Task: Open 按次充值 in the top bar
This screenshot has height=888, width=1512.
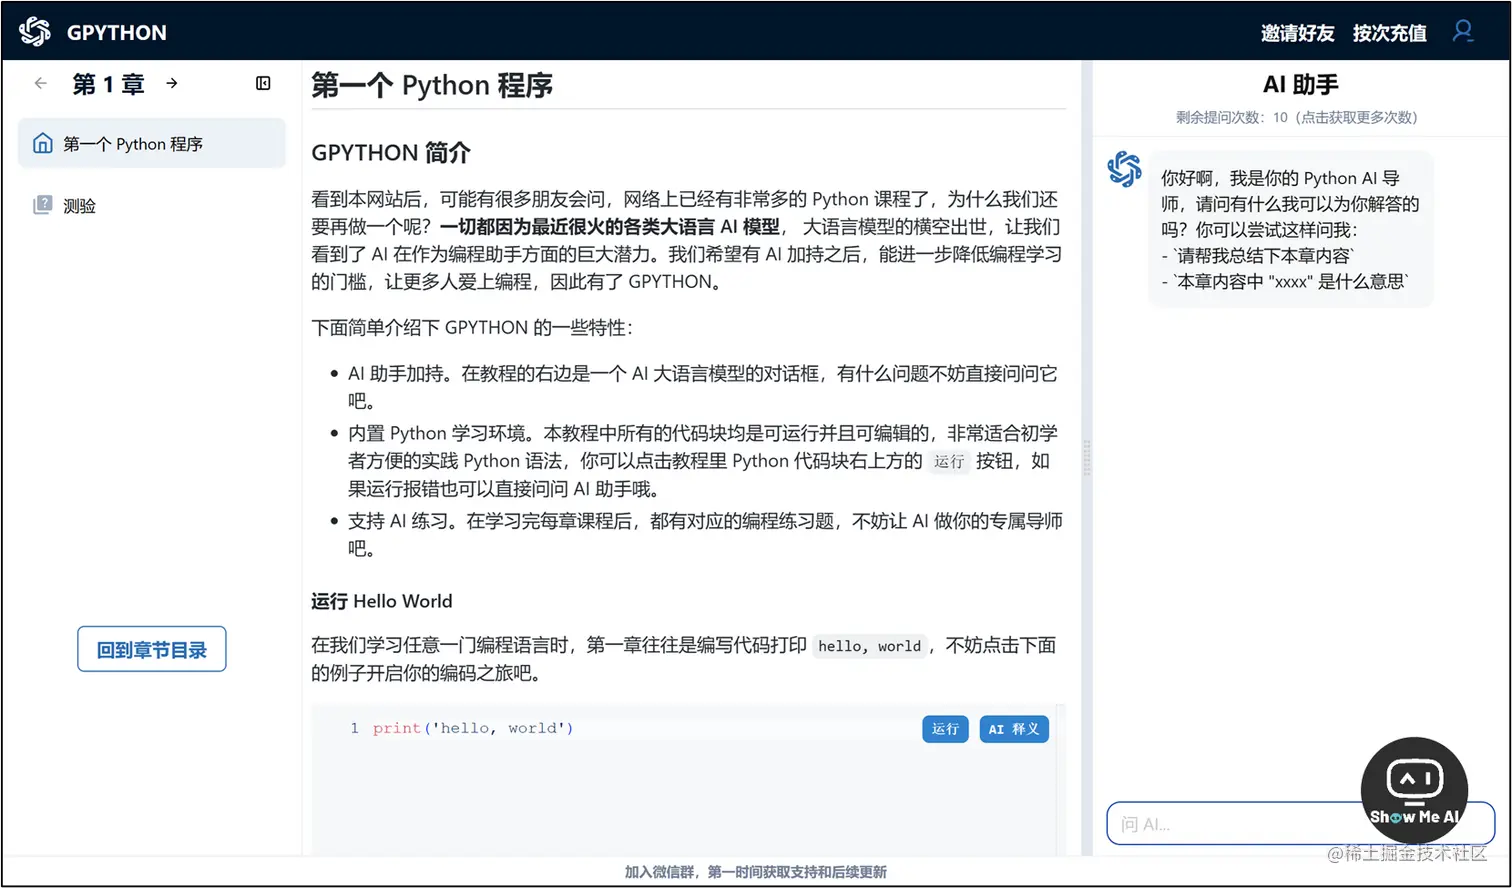Action: tap(1389, 33)
